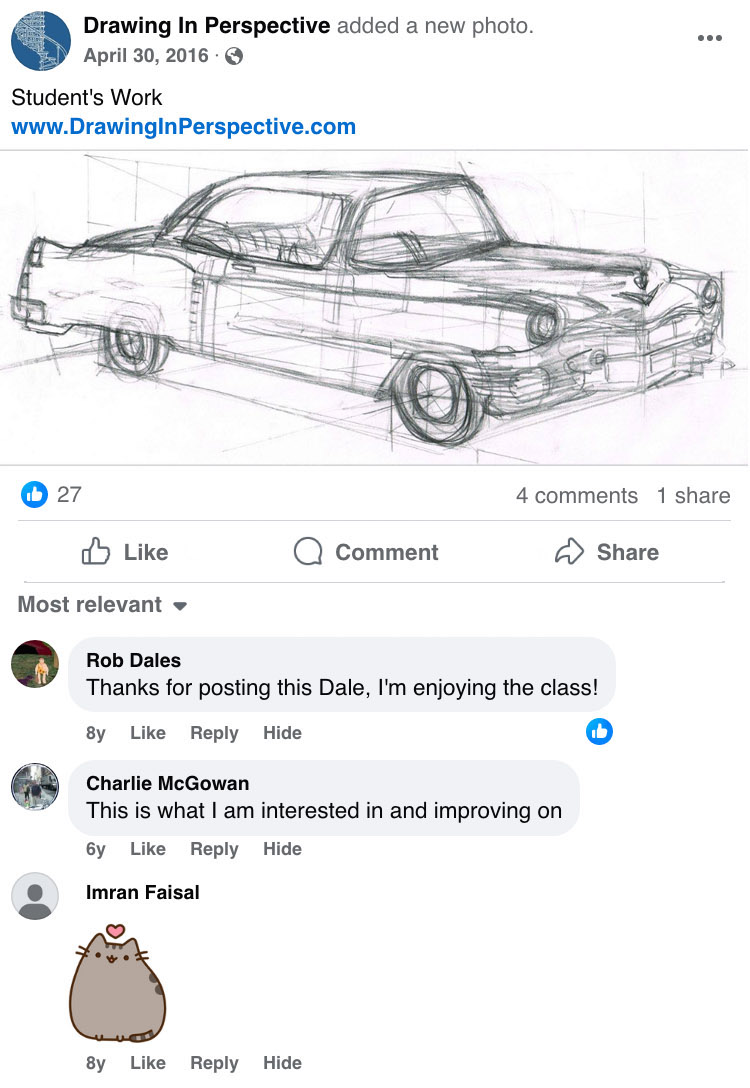
Task: Click the globe public audience icon
Action: tap(235, 56)
